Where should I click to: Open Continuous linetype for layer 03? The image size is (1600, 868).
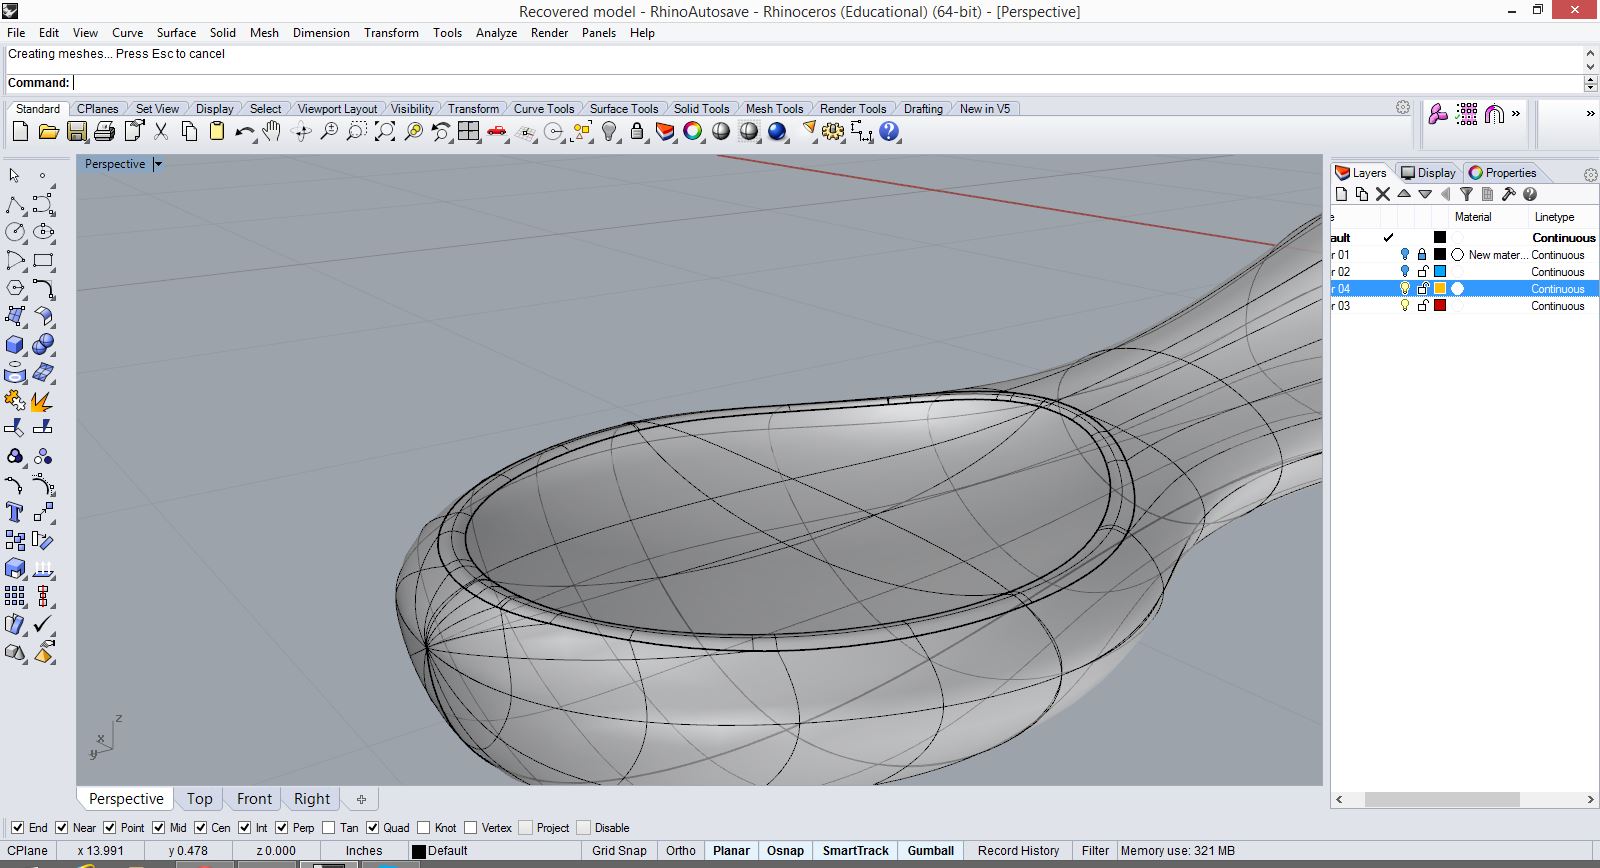(x=1557, y=306)
